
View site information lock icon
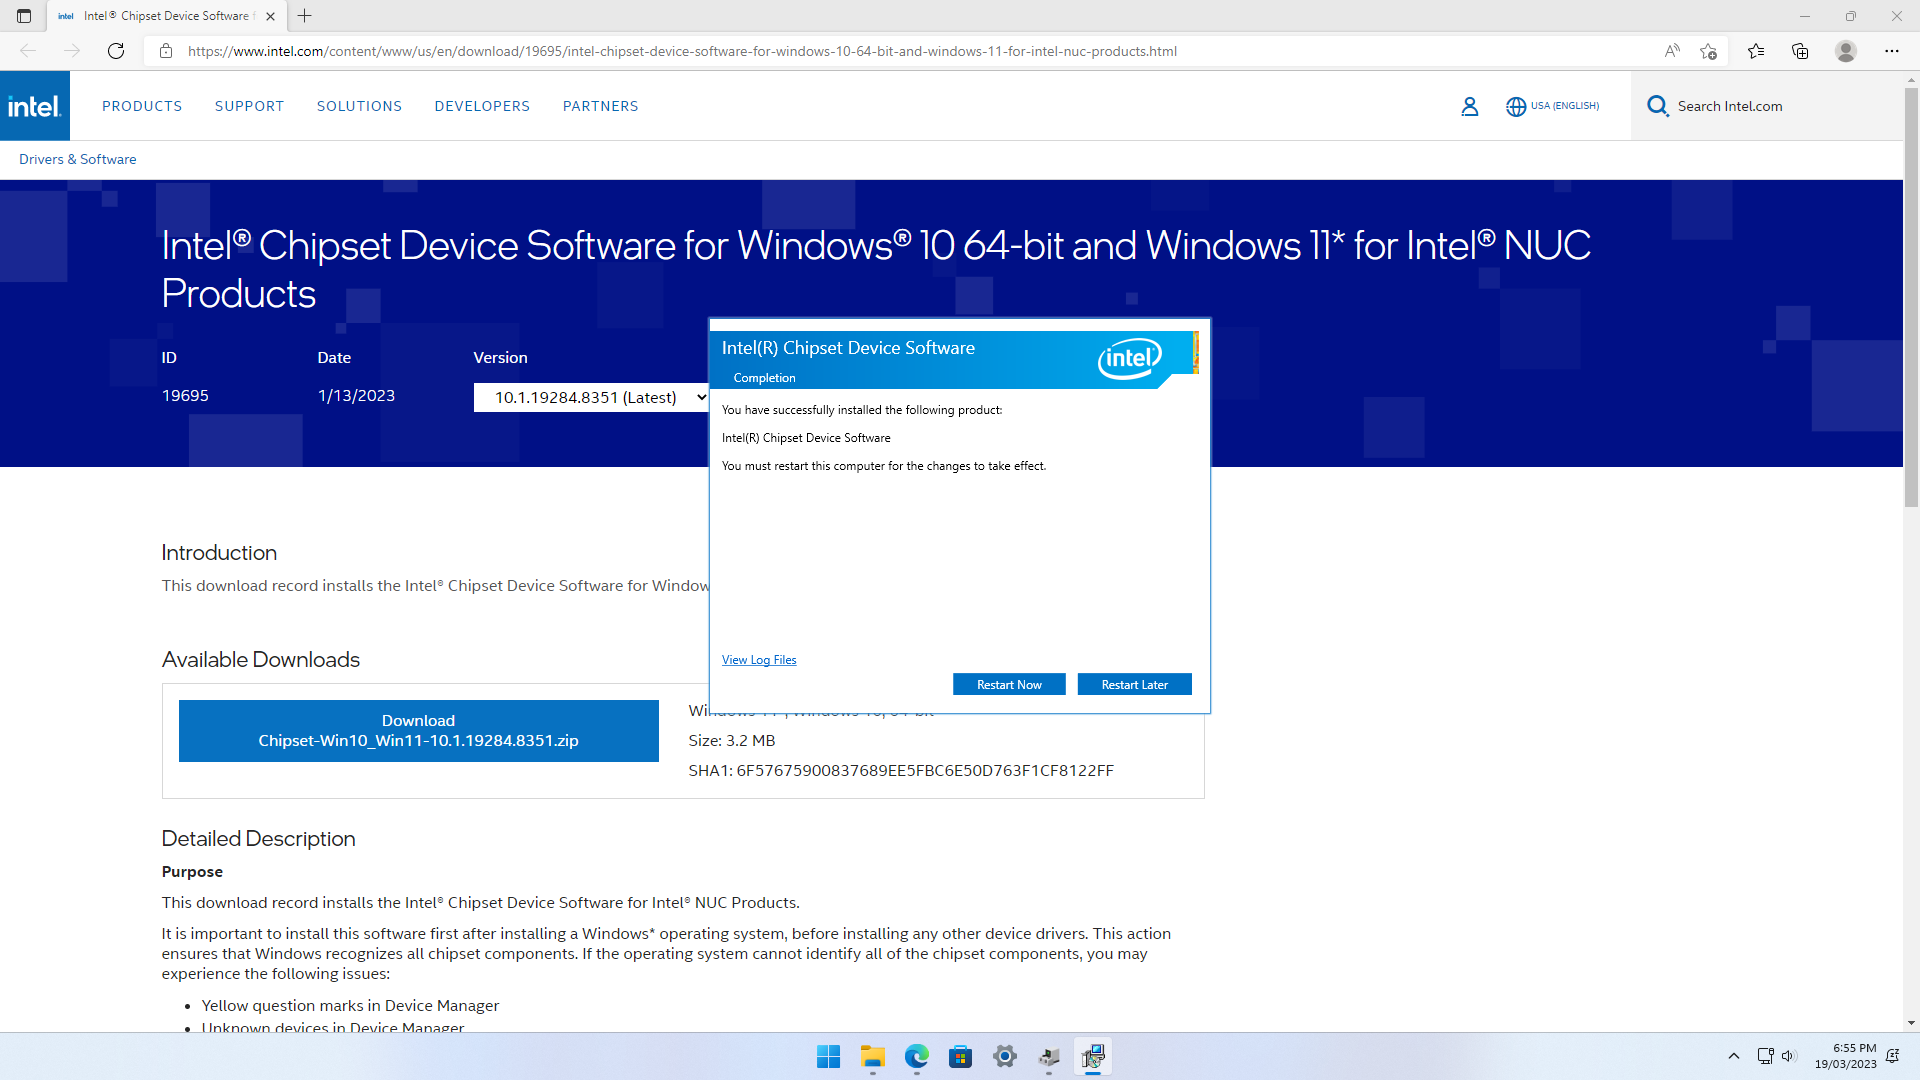[x=166, y=51]
